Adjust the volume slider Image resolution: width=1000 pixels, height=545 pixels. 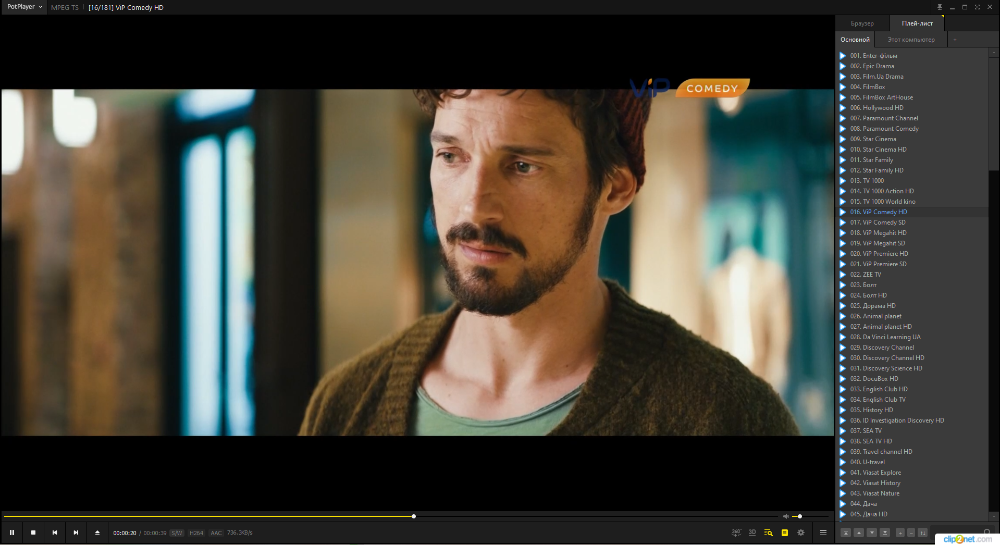pos(811,516)
